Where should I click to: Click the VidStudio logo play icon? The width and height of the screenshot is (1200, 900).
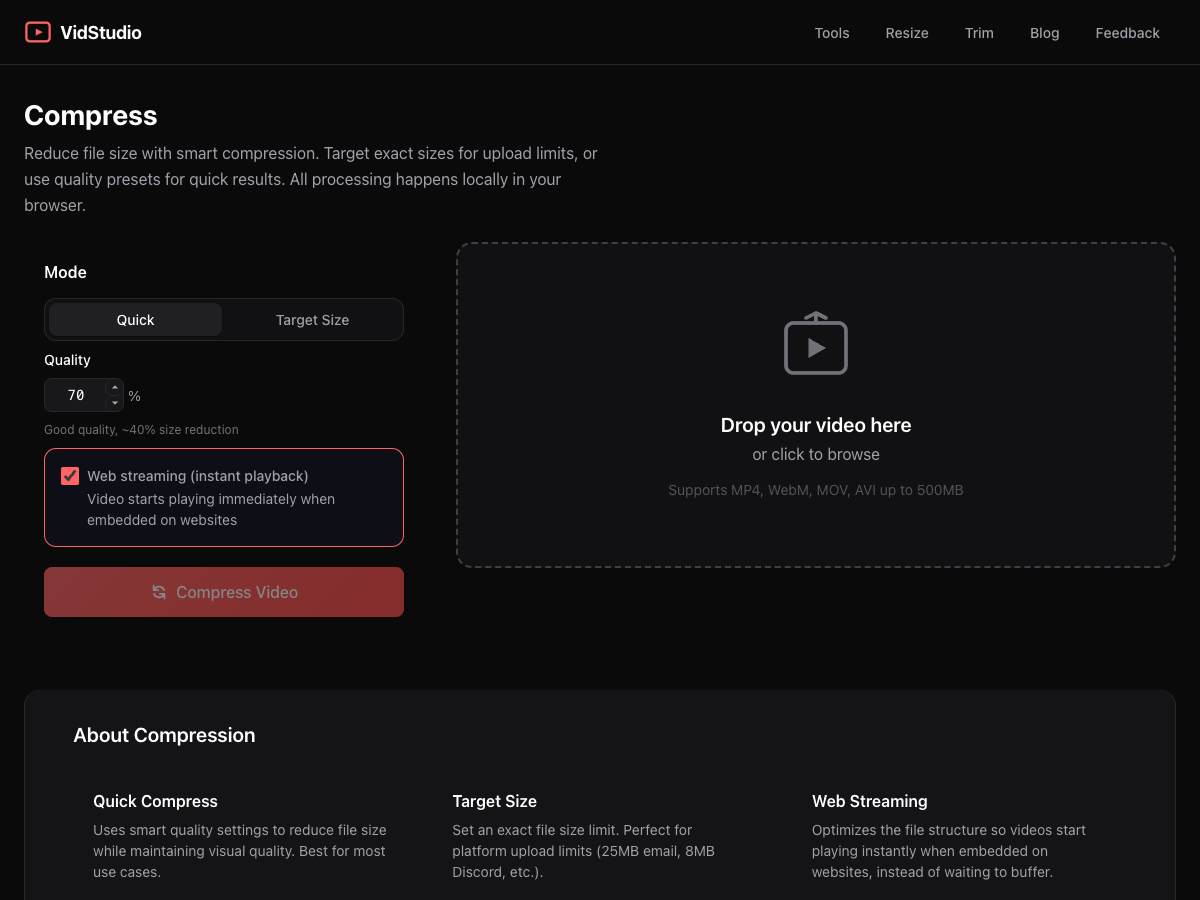(38, 32)
